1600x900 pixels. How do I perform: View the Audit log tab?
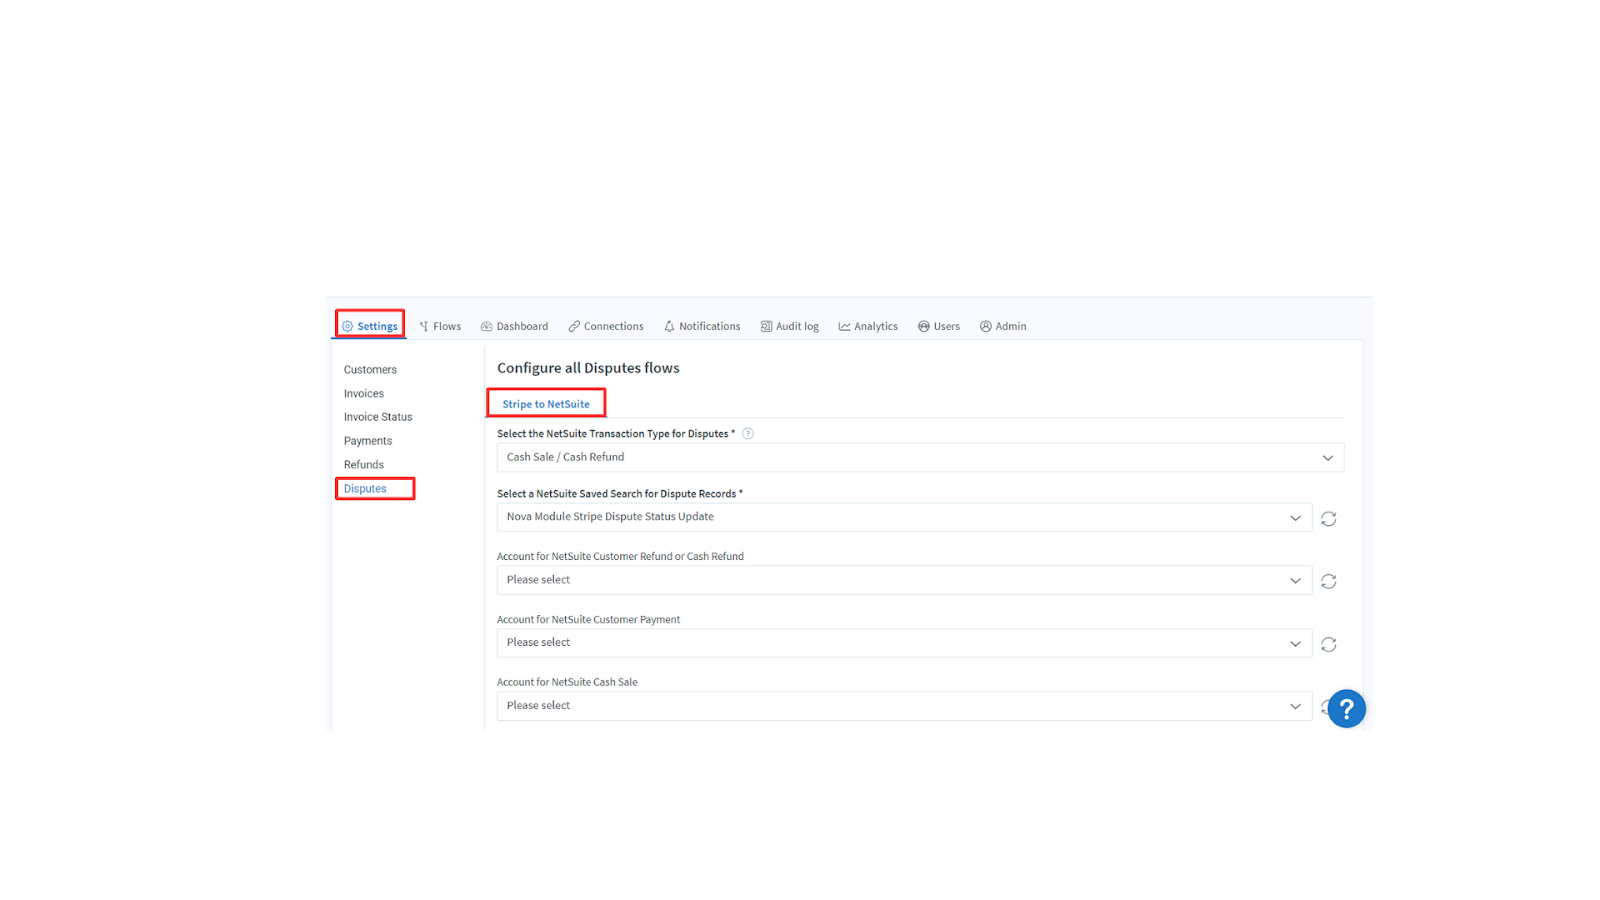790,326
